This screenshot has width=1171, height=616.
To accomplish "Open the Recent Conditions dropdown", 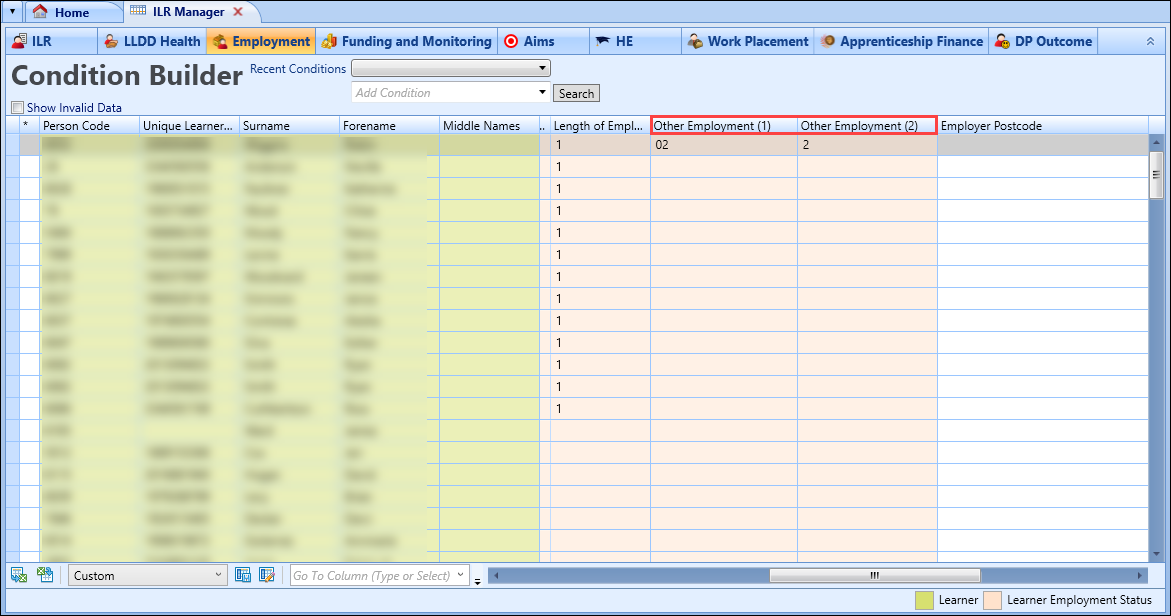I will [x=451, y=69].
